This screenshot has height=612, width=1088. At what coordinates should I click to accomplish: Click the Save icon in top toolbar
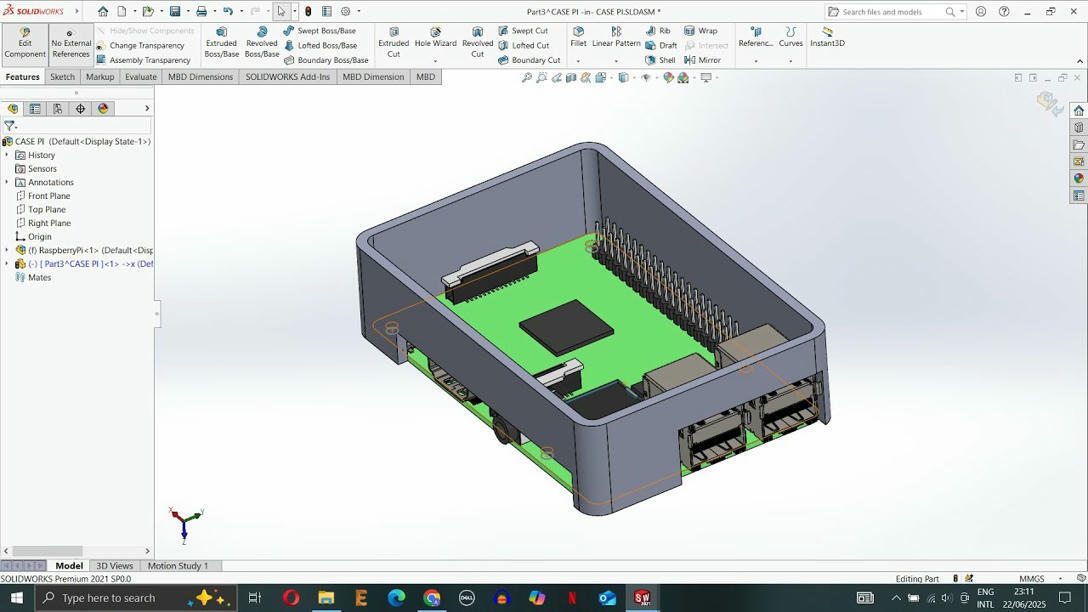(176, 11)
